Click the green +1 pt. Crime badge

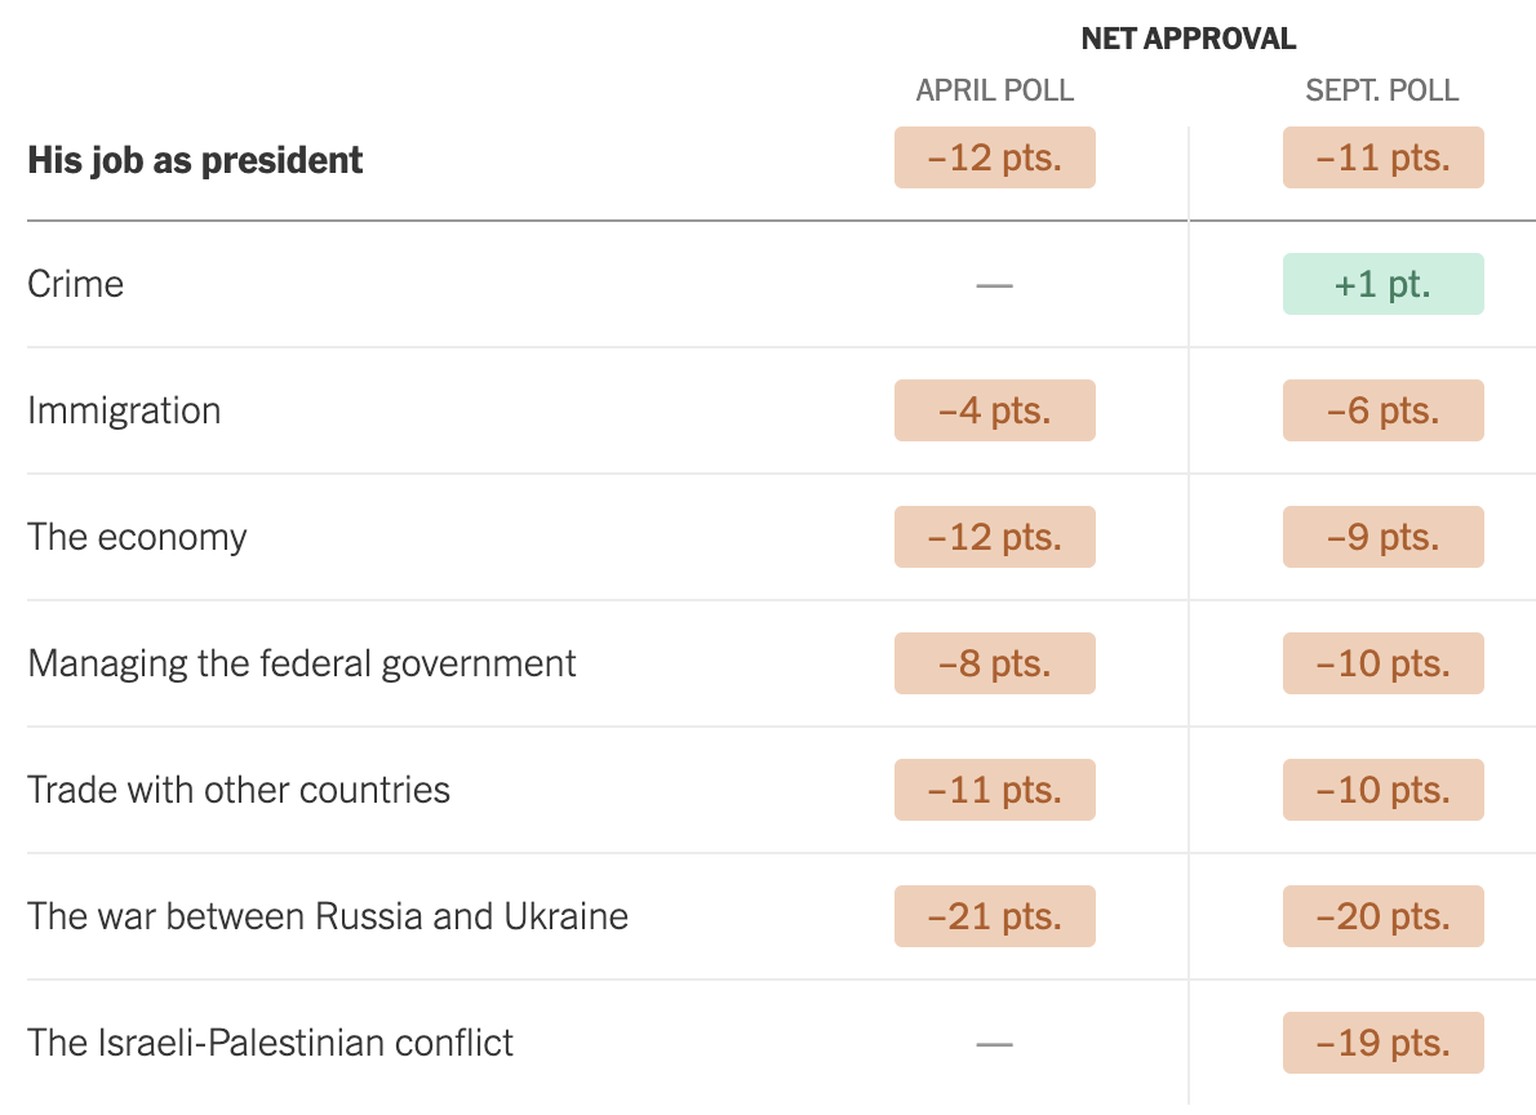pos(1383,284)
